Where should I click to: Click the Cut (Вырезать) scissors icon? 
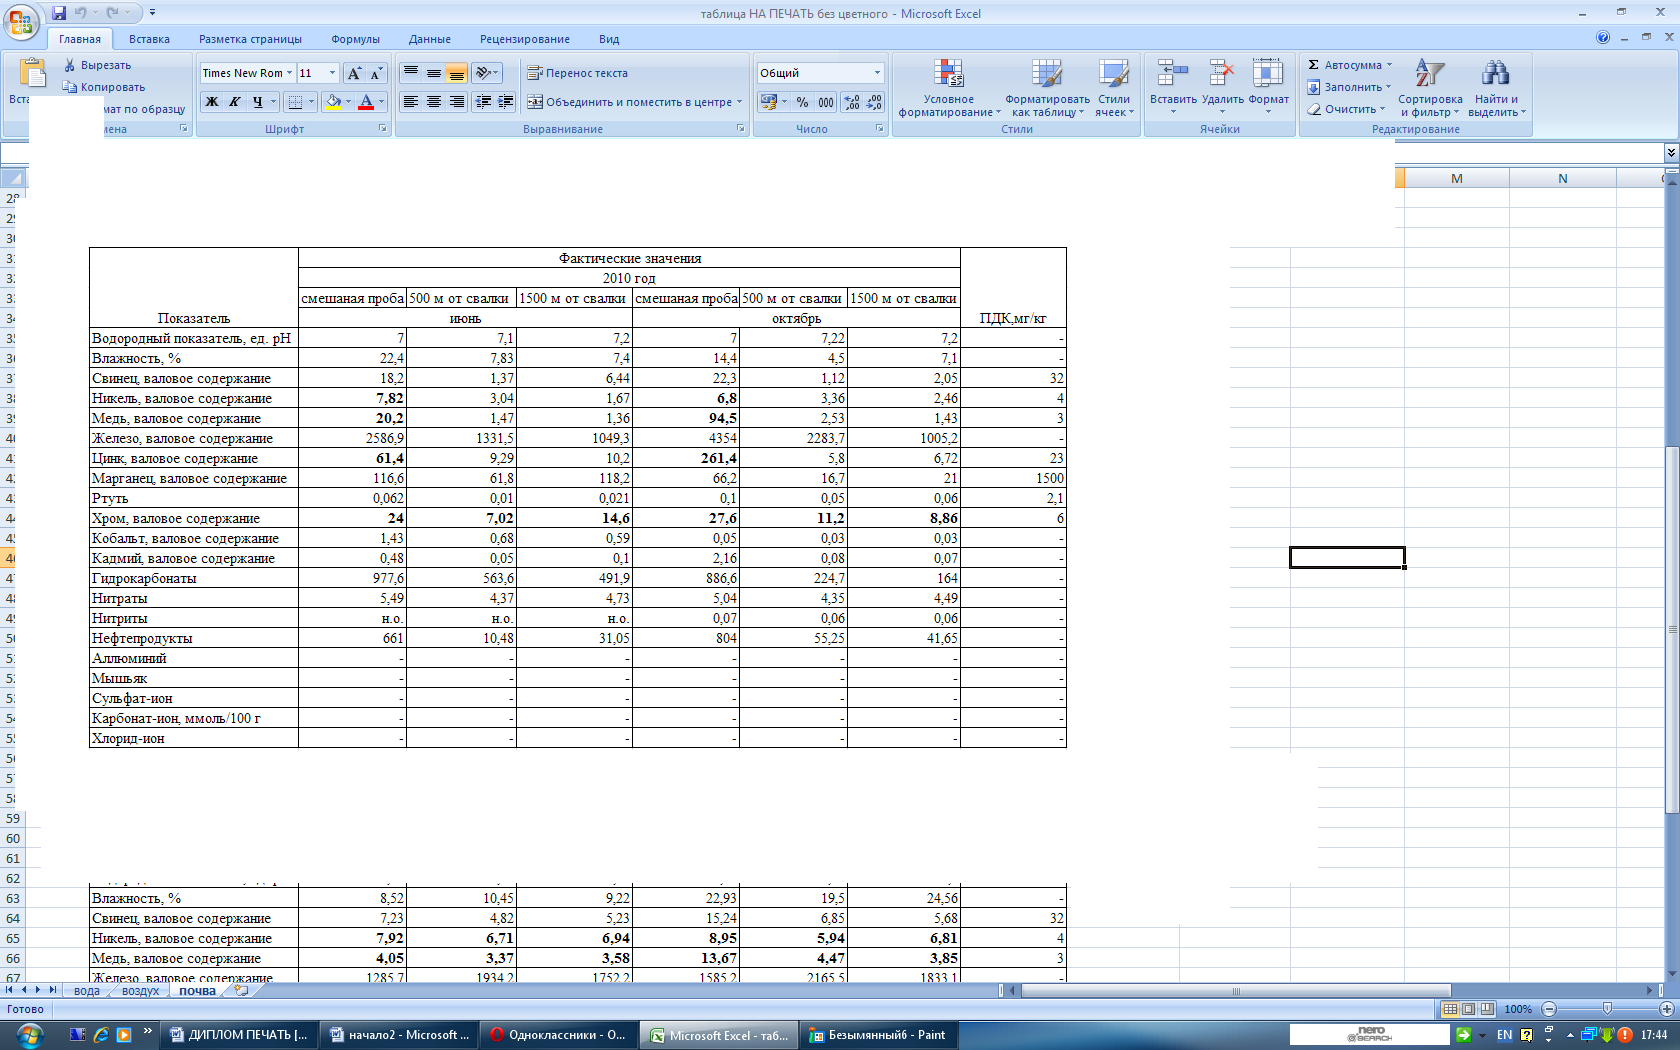click(70, 65)
